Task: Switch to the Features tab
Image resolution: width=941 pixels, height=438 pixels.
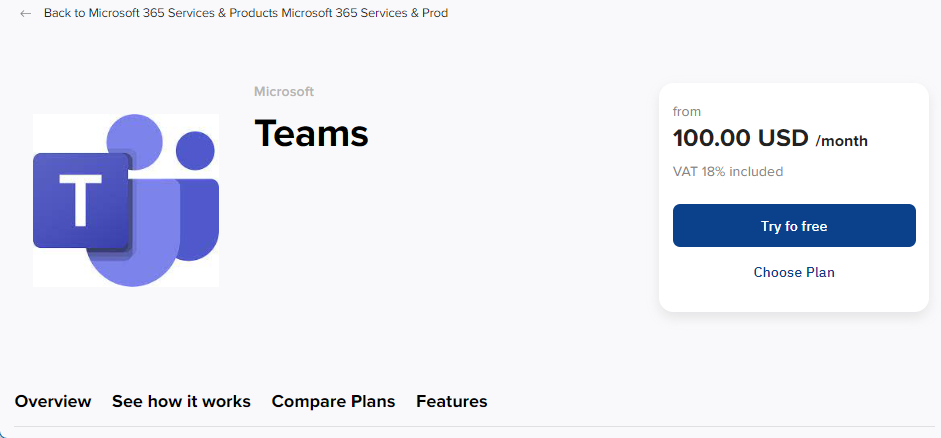Action: point(452,401)
